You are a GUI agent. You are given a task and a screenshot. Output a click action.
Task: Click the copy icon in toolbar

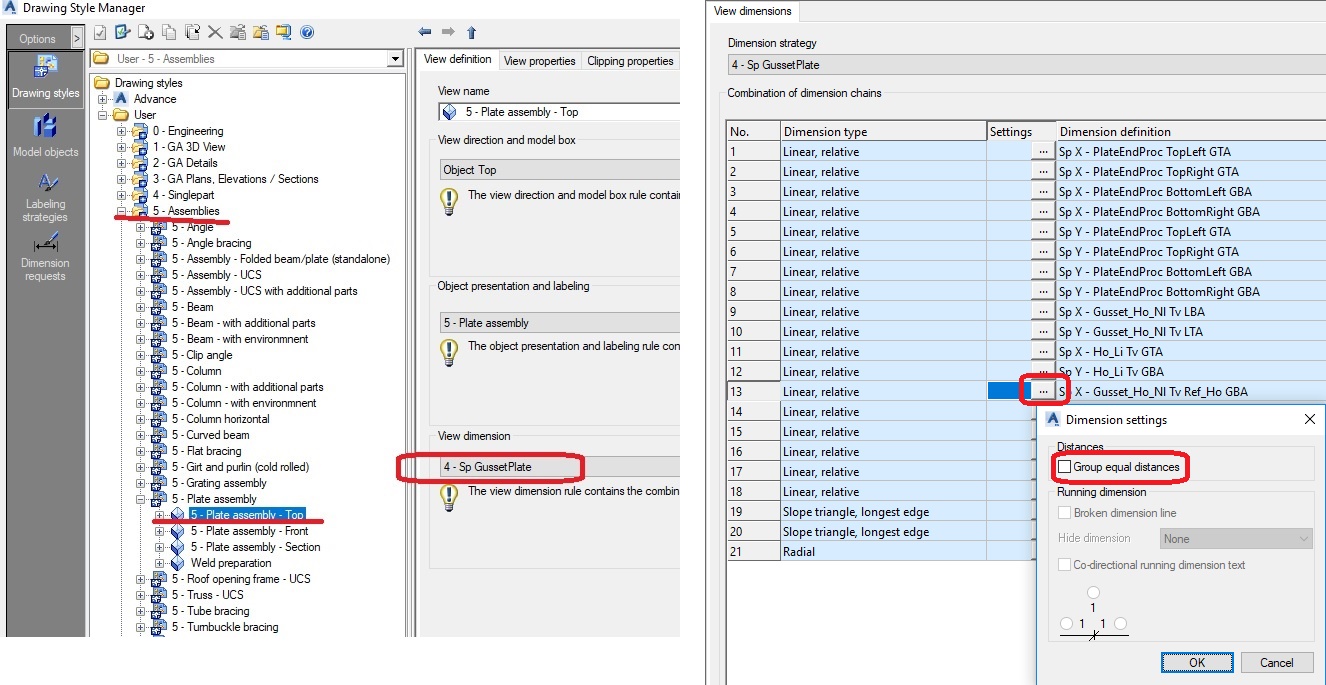[x=170, y=33]
